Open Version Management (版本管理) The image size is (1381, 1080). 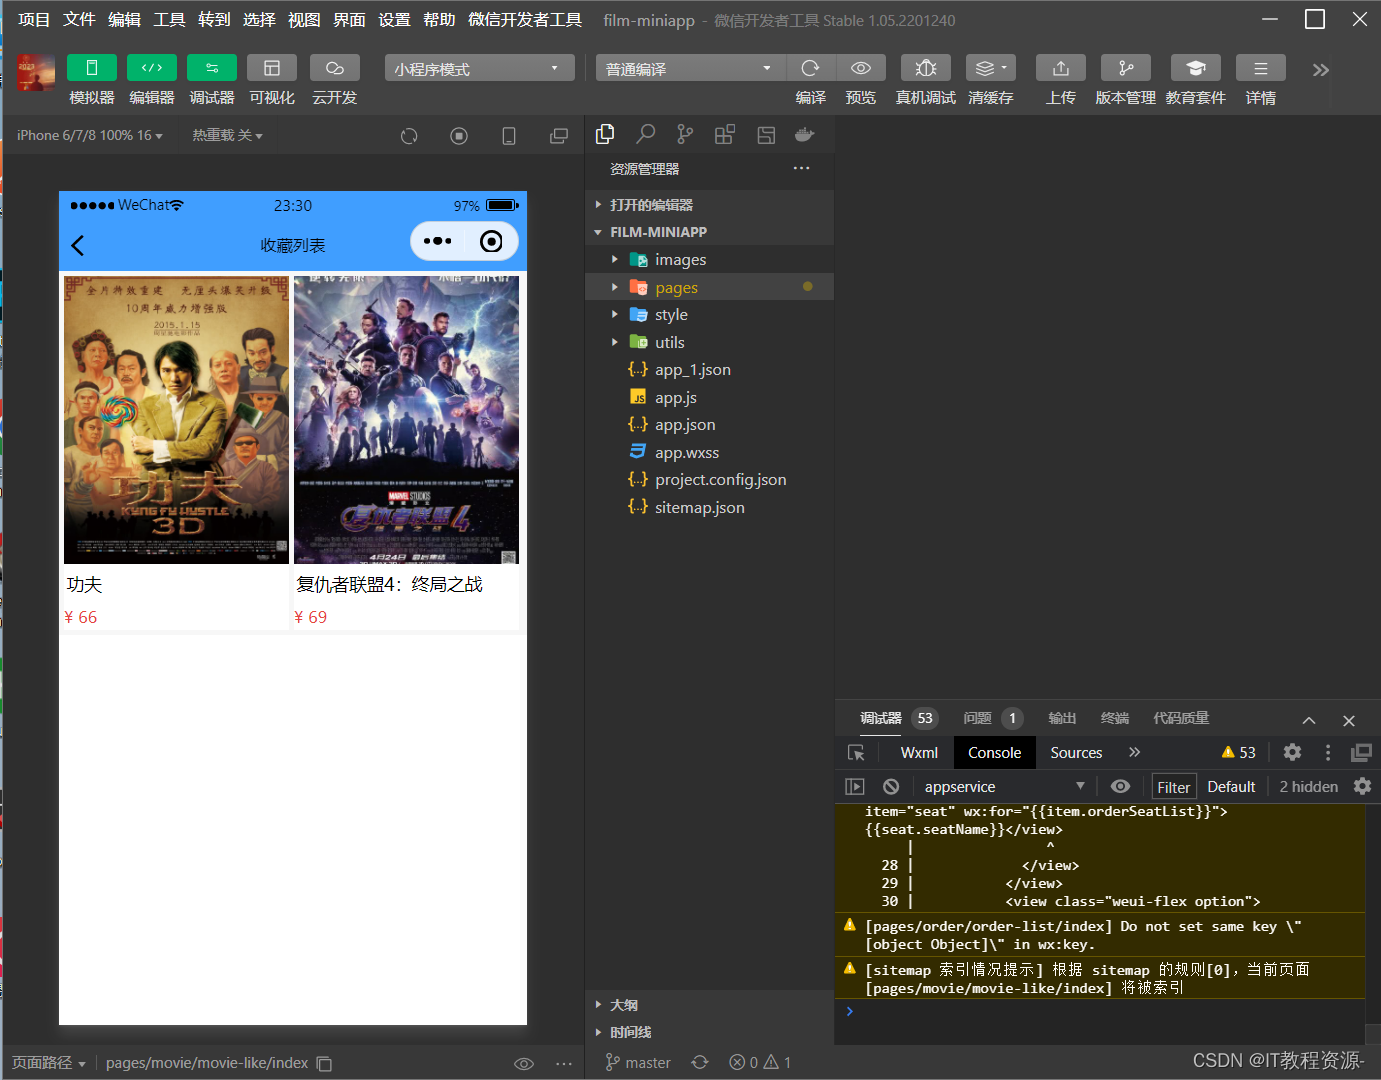1126,68
